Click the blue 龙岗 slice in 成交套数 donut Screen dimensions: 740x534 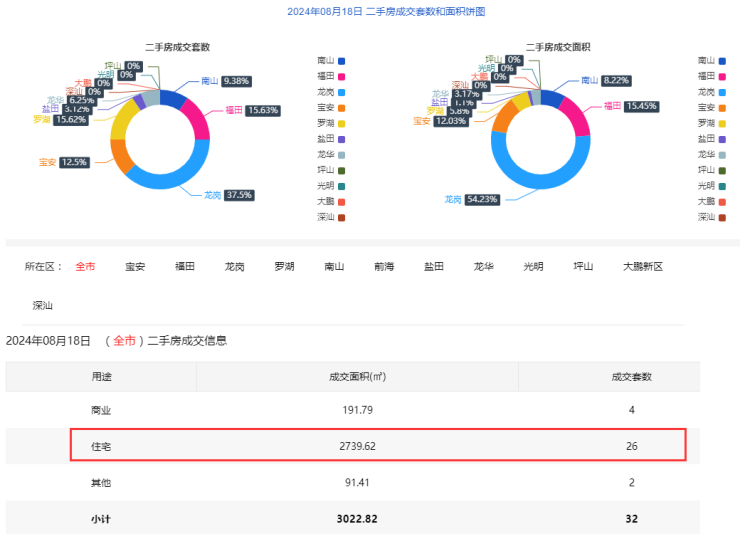(181, 181)
